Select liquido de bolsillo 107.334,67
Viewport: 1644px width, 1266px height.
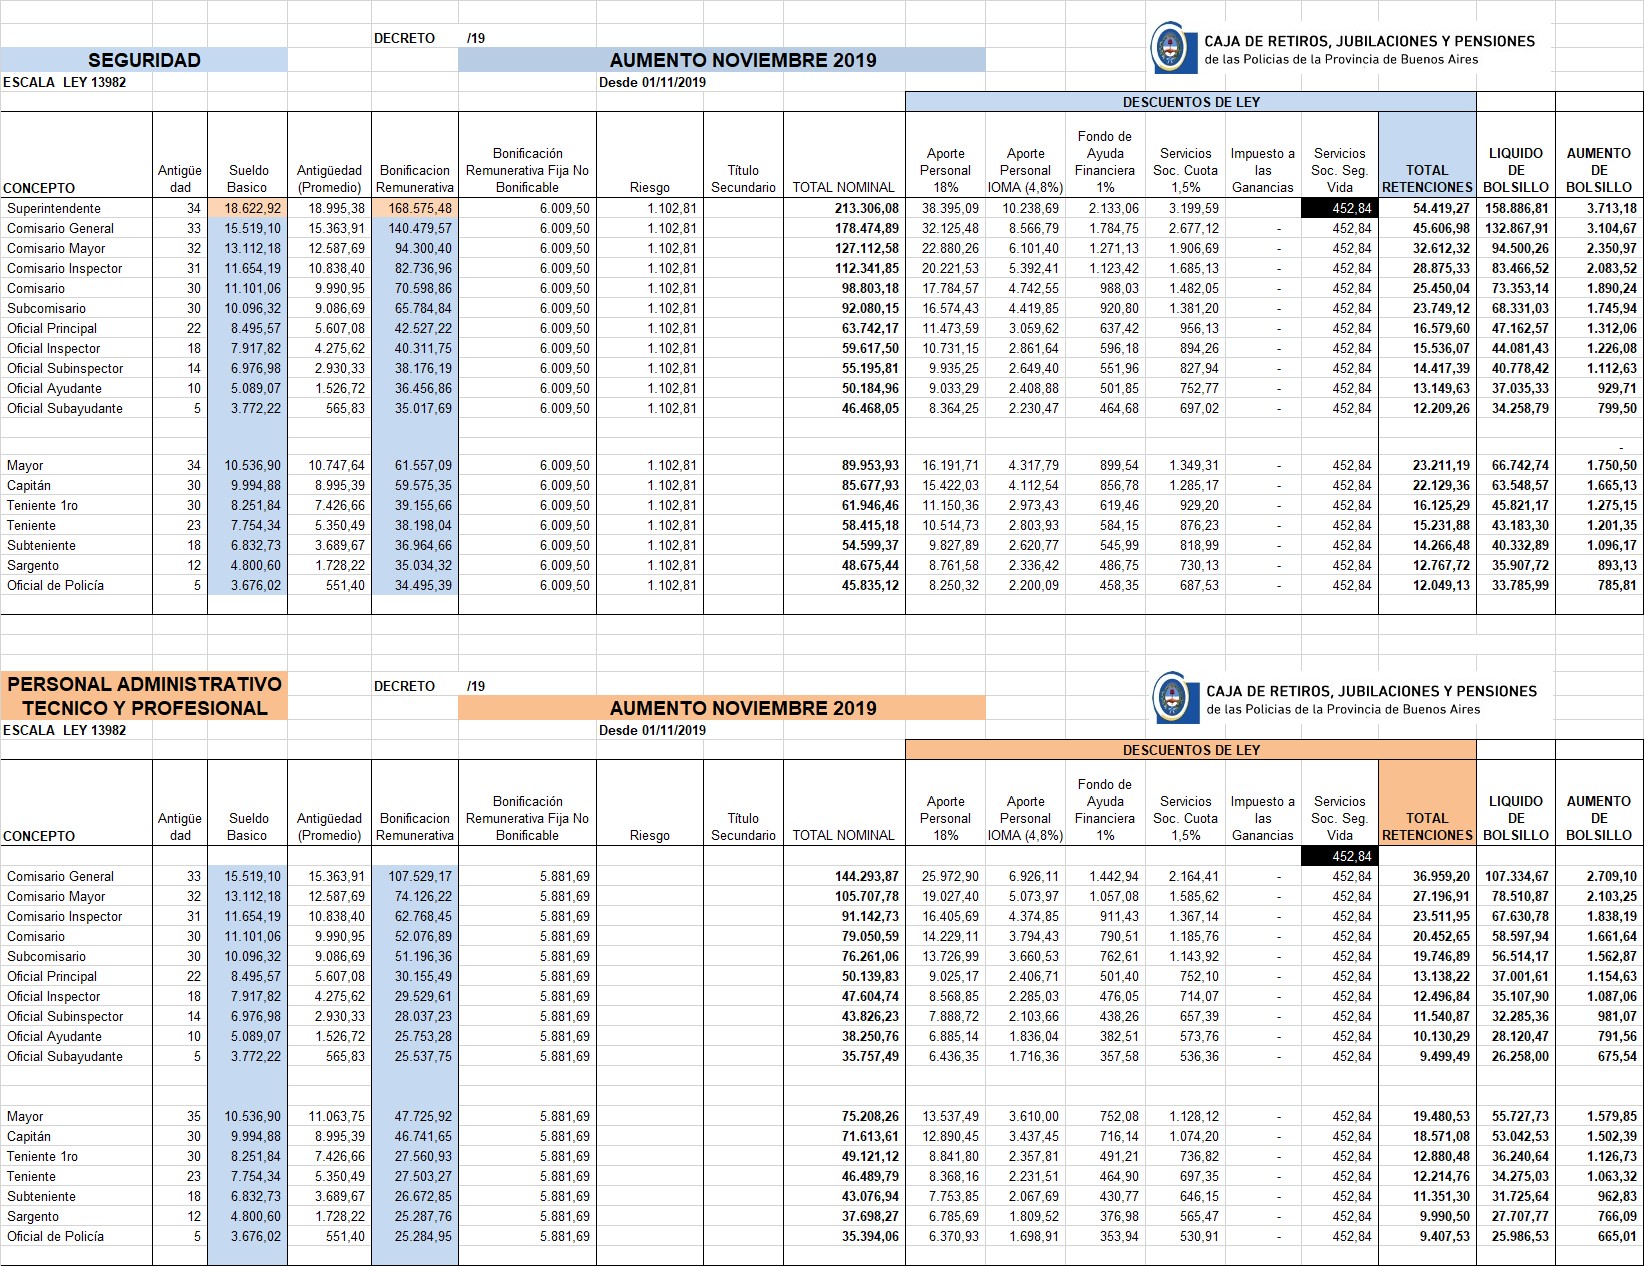click(x=1517, y=876)
